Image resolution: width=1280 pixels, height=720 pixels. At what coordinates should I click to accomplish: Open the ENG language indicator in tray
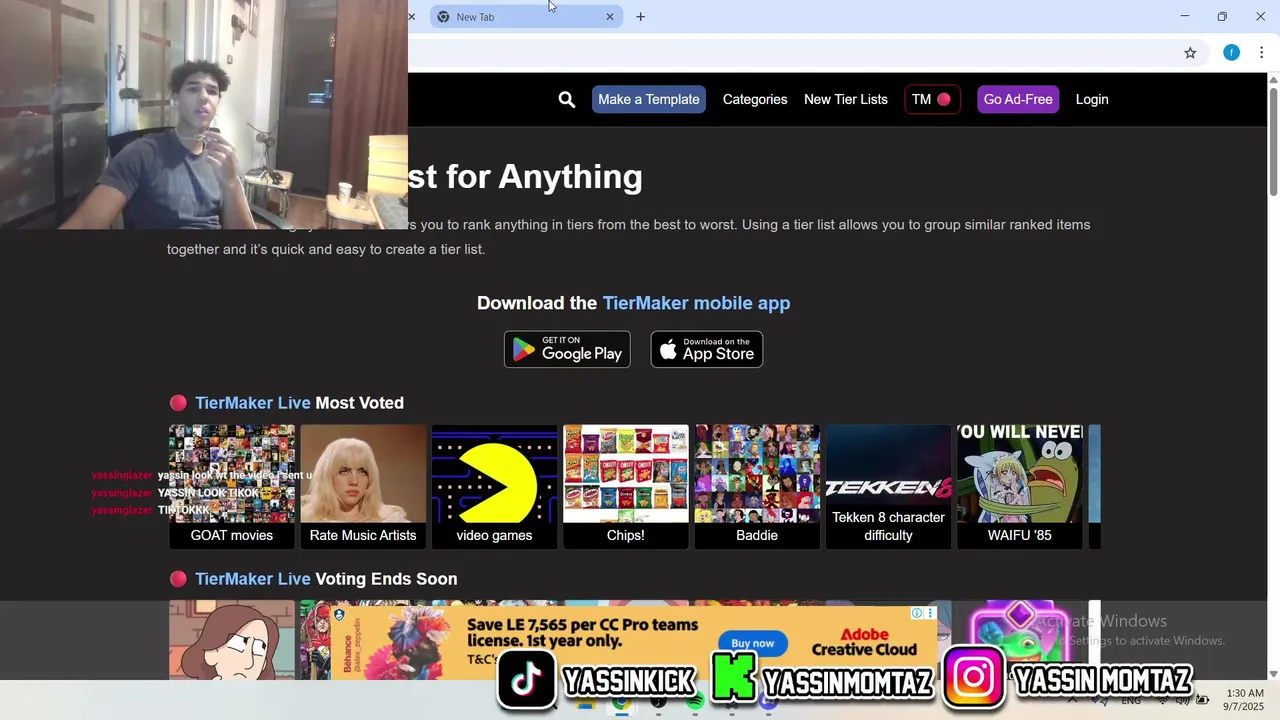click(x=1131, y=702)
